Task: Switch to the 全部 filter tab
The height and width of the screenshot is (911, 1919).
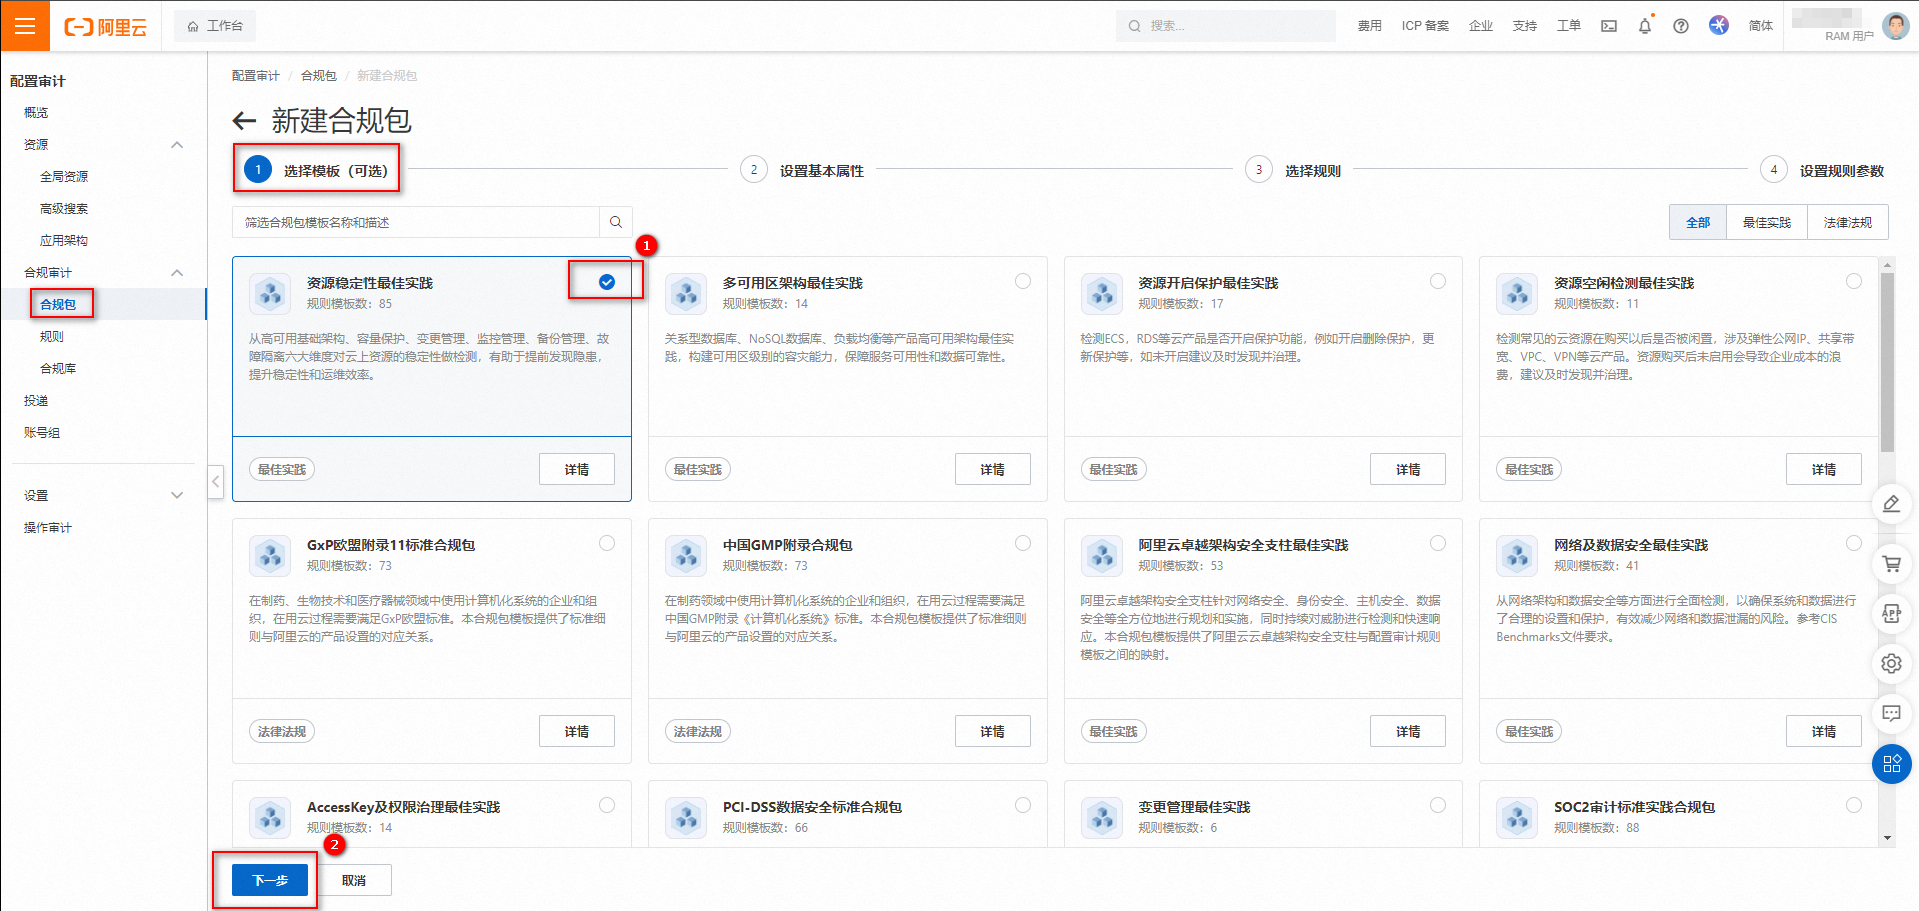Action: [1698, 222]
